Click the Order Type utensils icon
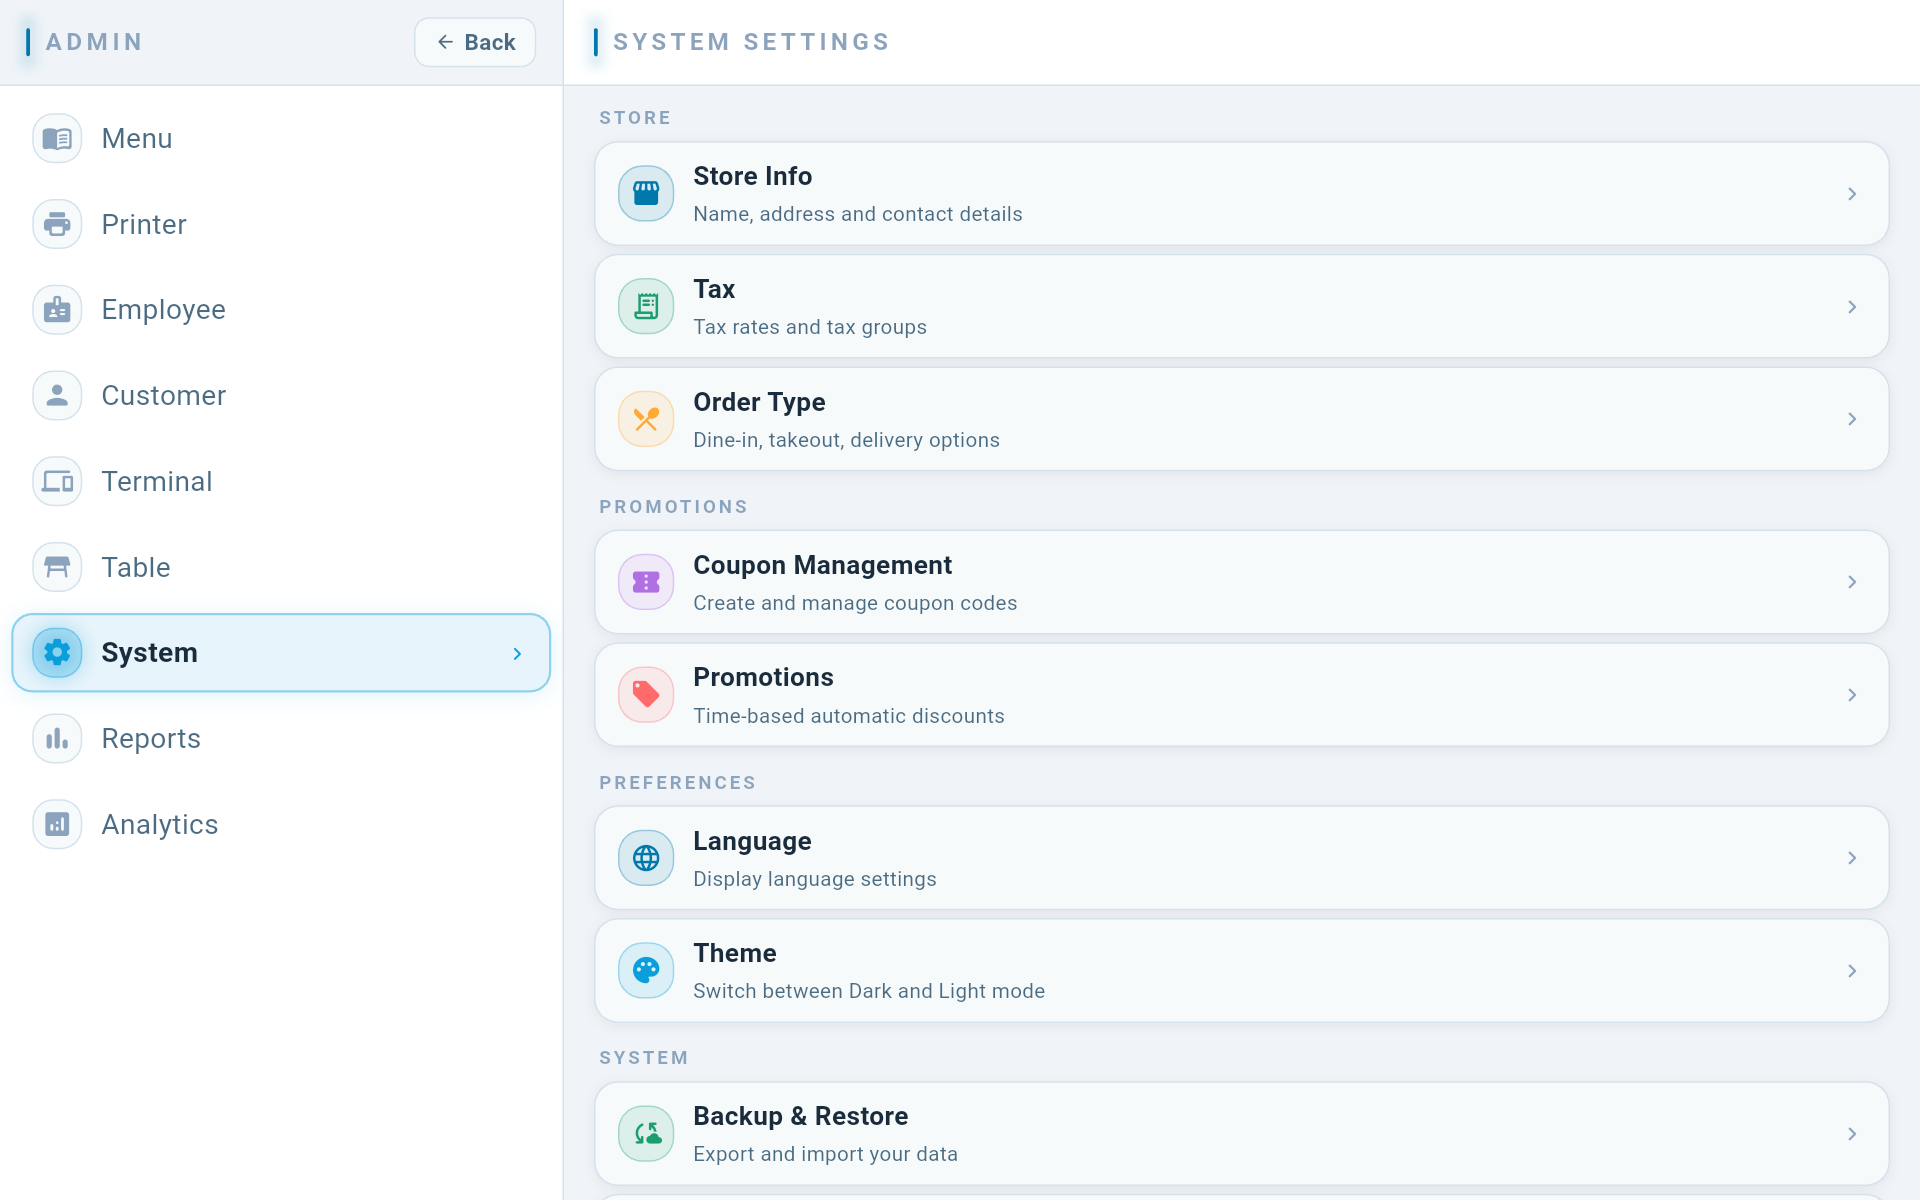Image resolution: width=1920 pixels, height=1200 pixels. click(x=646, y=419)
